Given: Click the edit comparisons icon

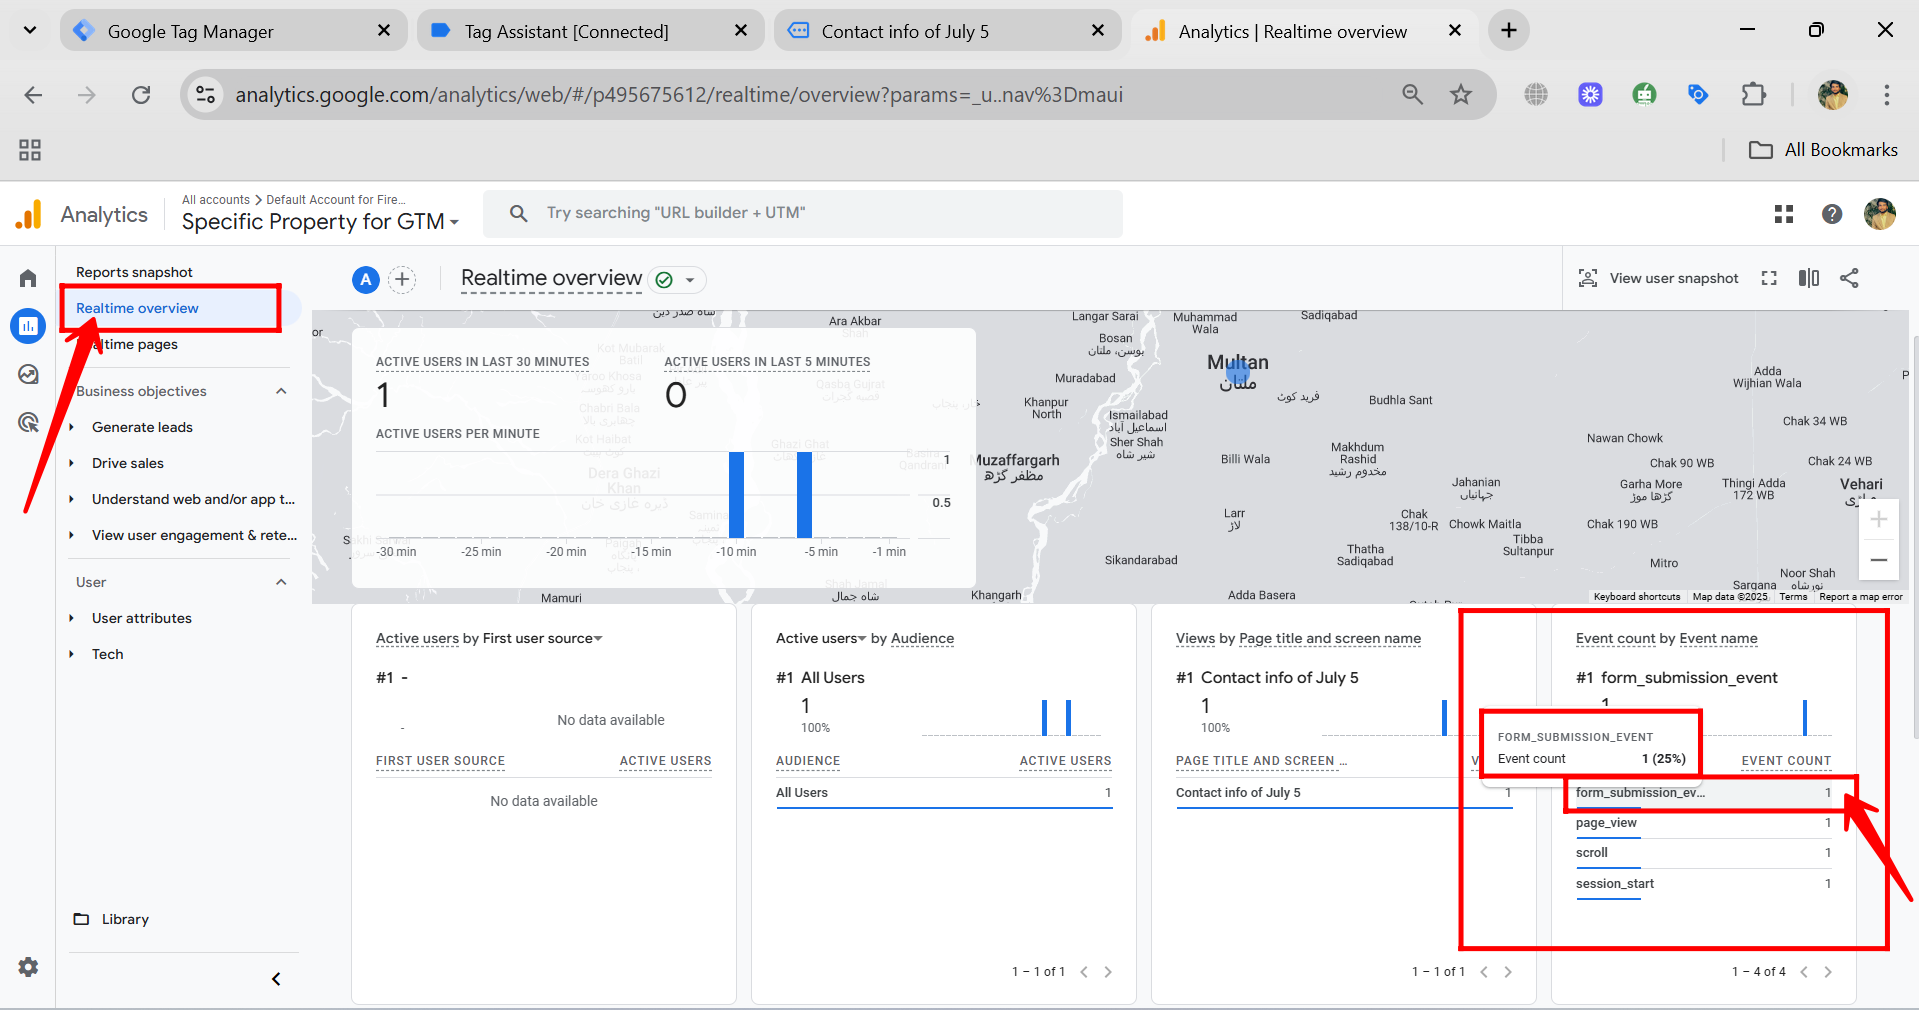Looking at the screenshot, I should coord(1809,278).
